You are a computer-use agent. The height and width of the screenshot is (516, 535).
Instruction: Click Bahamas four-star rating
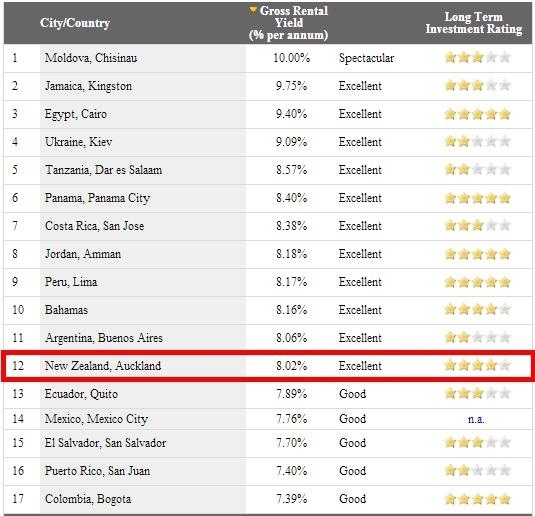[477, 310]
